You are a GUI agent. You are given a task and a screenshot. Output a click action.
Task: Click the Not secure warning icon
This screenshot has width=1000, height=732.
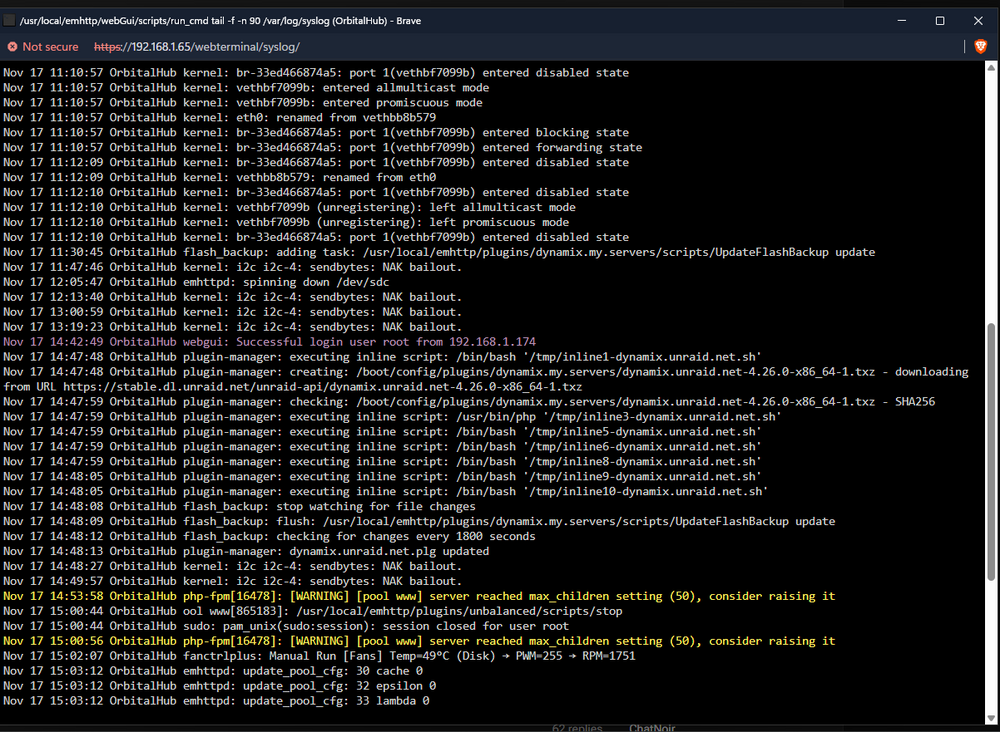pyautogui.click(x=12, y=47)
